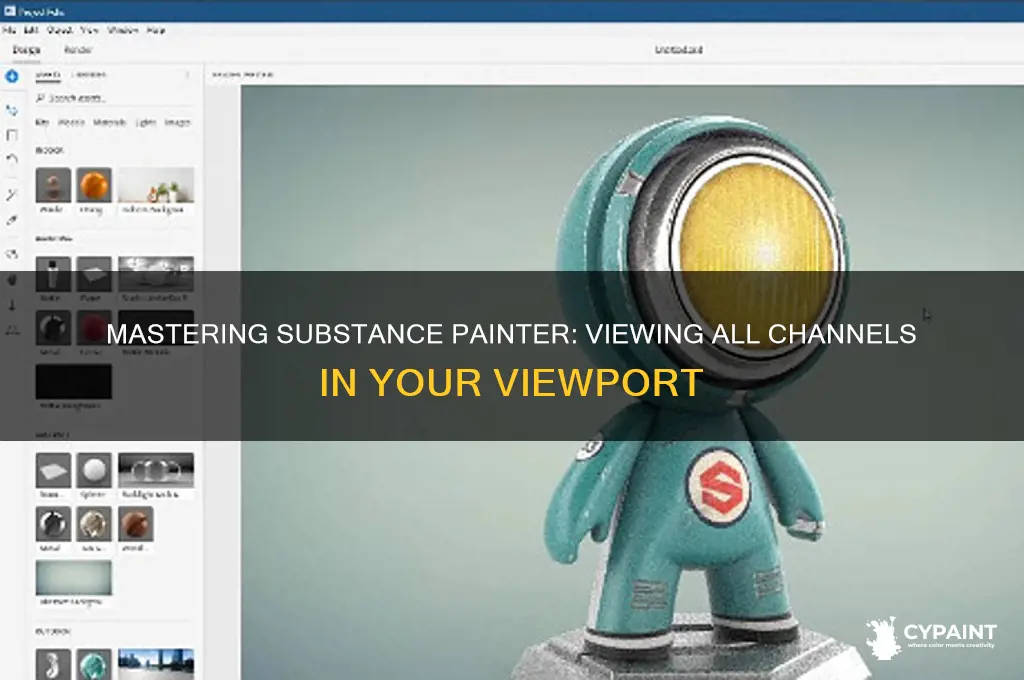Image resolution: width=1024 pixels, height=680 pixels.
Task: Open the Edit menu
Action: coord(30,30)
